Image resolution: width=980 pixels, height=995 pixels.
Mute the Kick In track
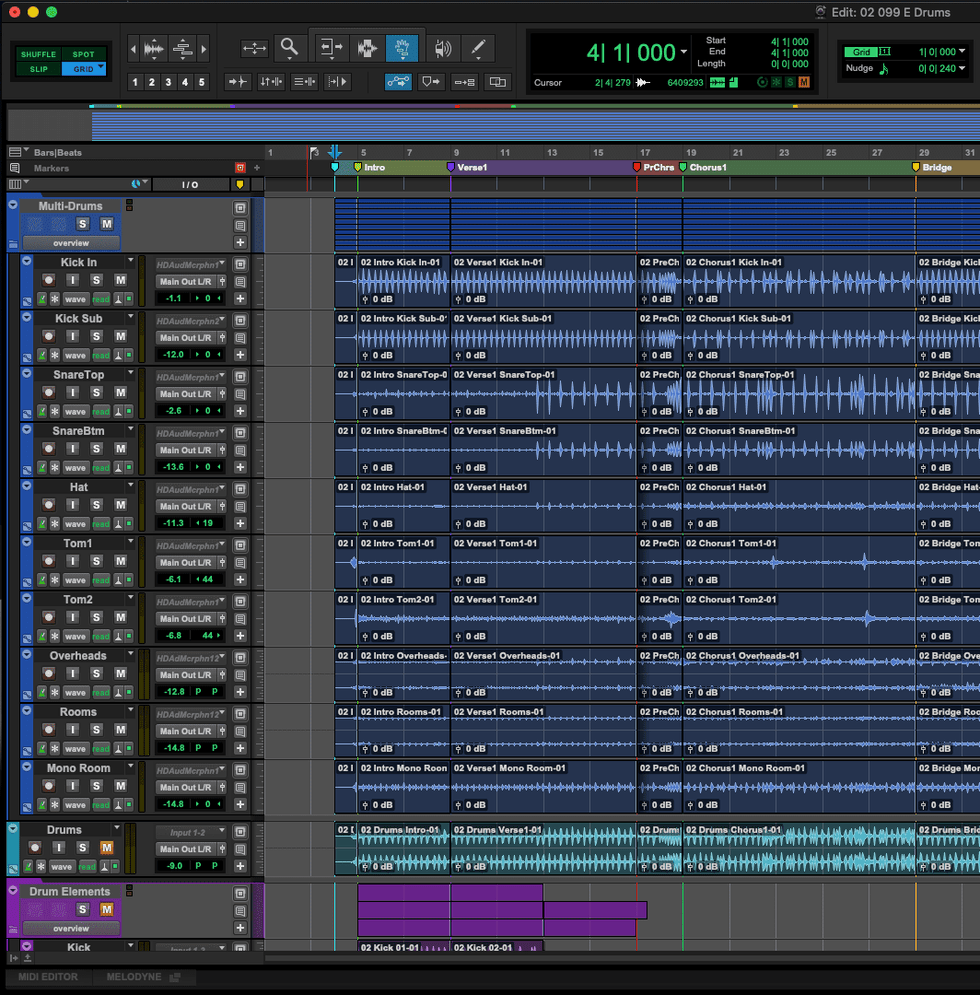120,281
